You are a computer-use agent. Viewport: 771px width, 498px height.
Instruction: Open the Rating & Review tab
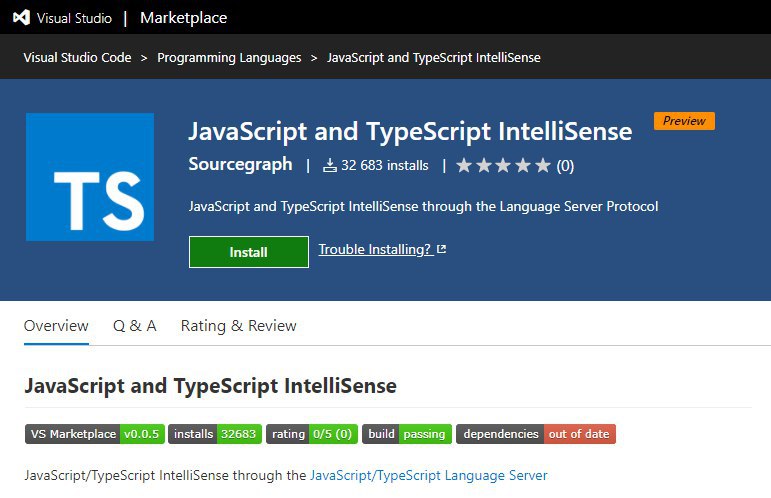coord(238,326)
